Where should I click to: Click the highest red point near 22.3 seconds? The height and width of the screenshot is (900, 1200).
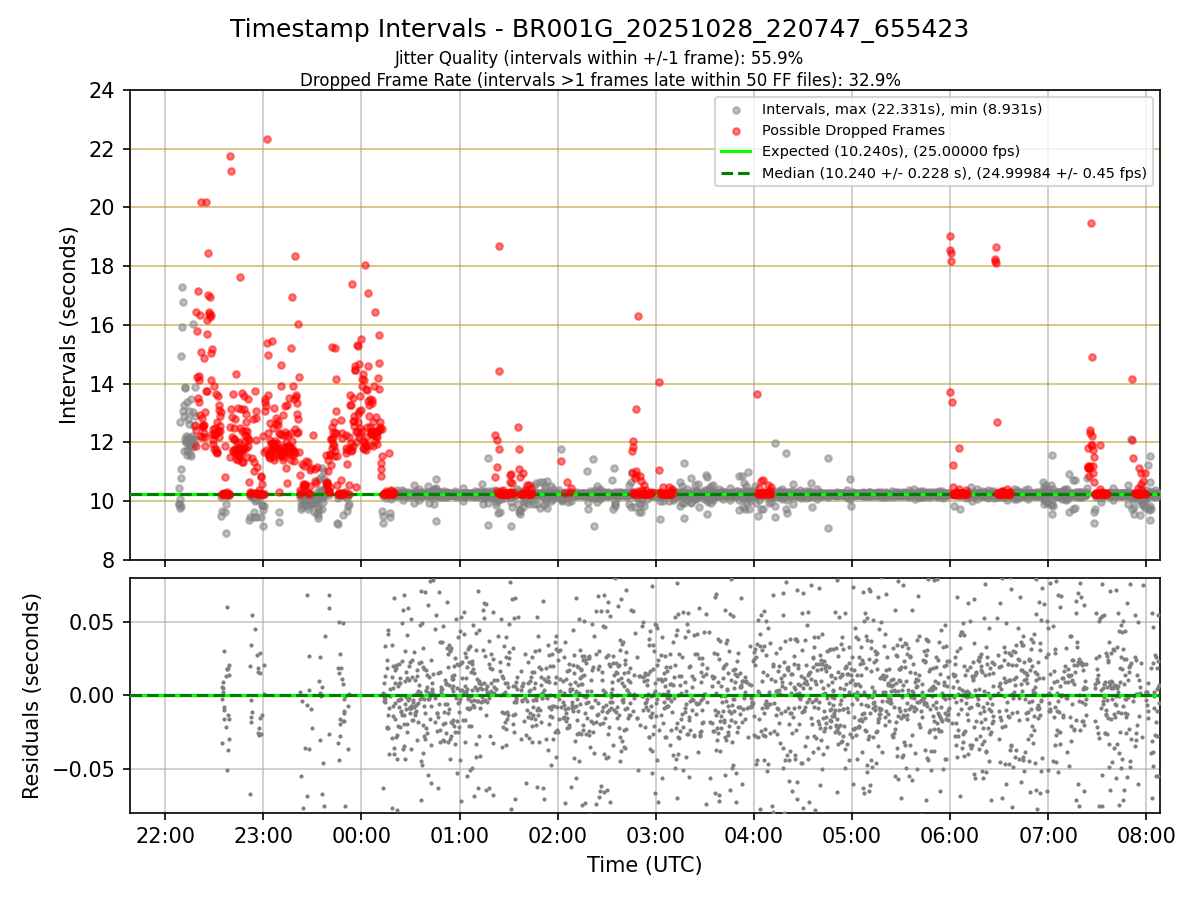[267, 139]
